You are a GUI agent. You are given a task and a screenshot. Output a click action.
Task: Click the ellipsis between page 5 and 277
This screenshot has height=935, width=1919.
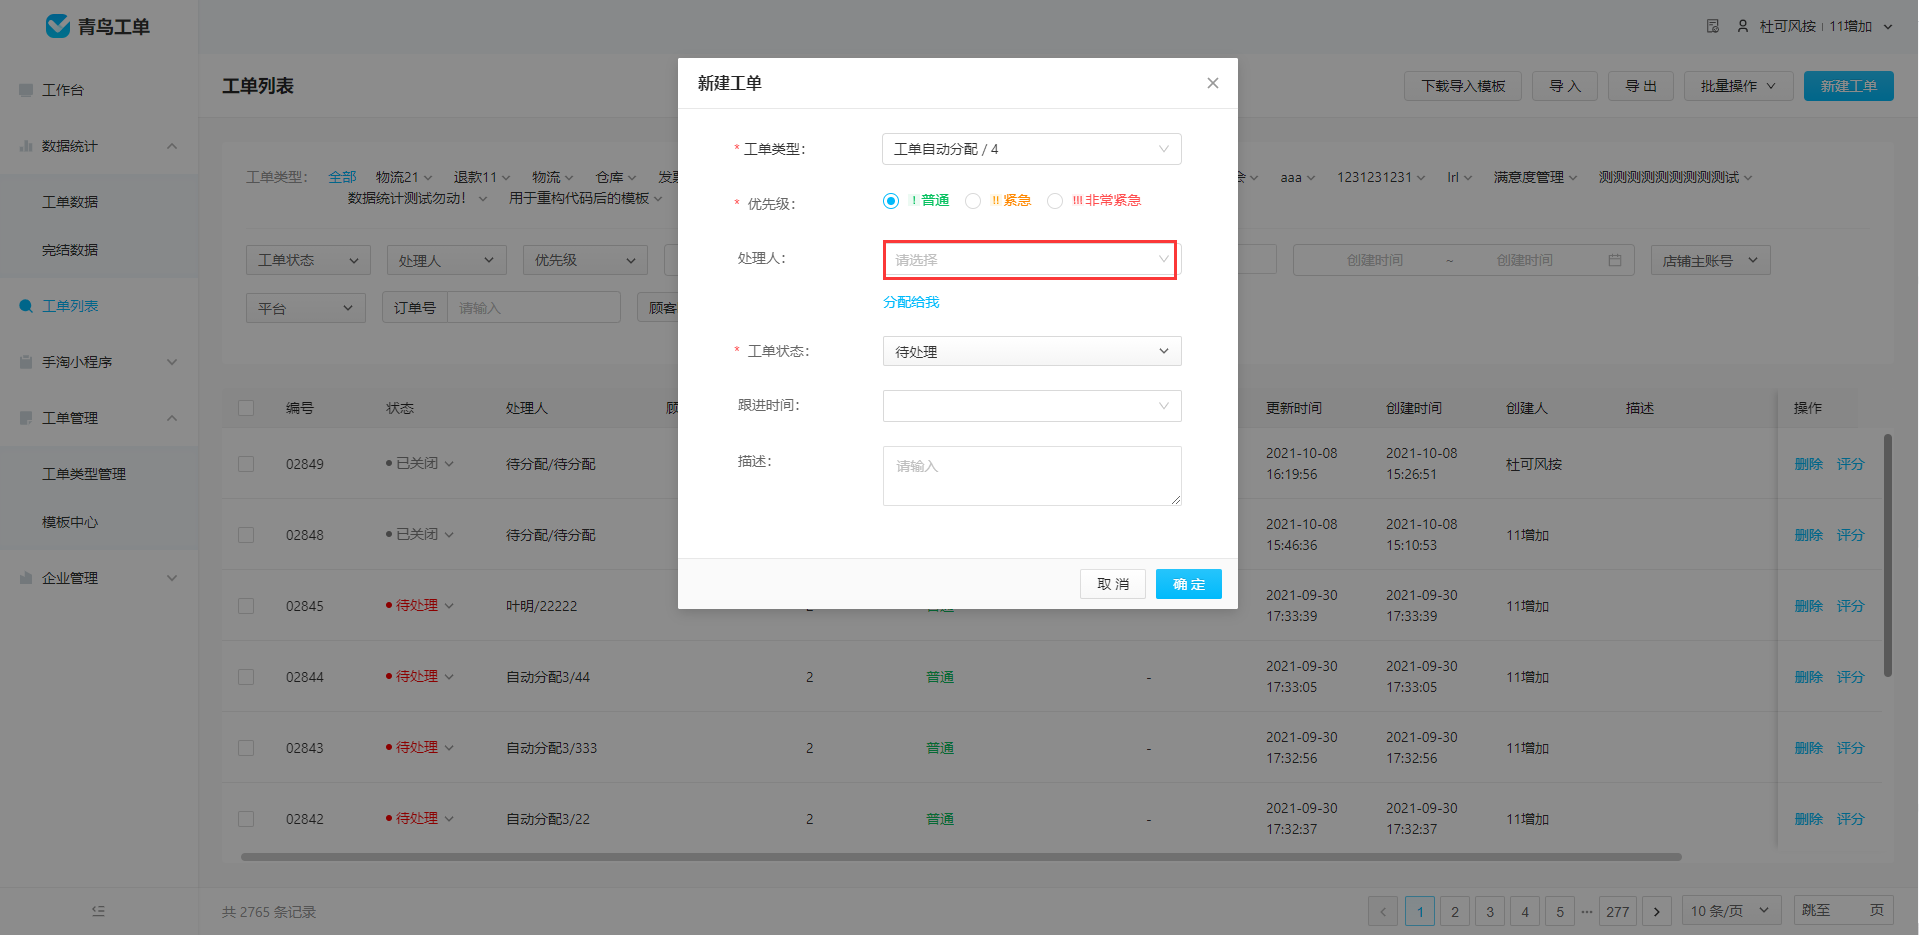(1587, 911)
